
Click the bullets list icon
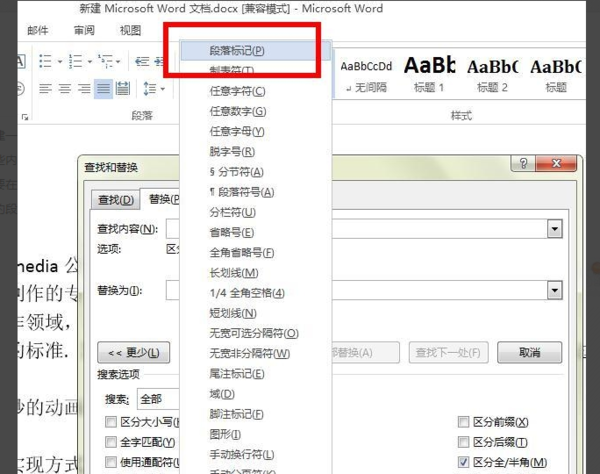click(46, 61)
